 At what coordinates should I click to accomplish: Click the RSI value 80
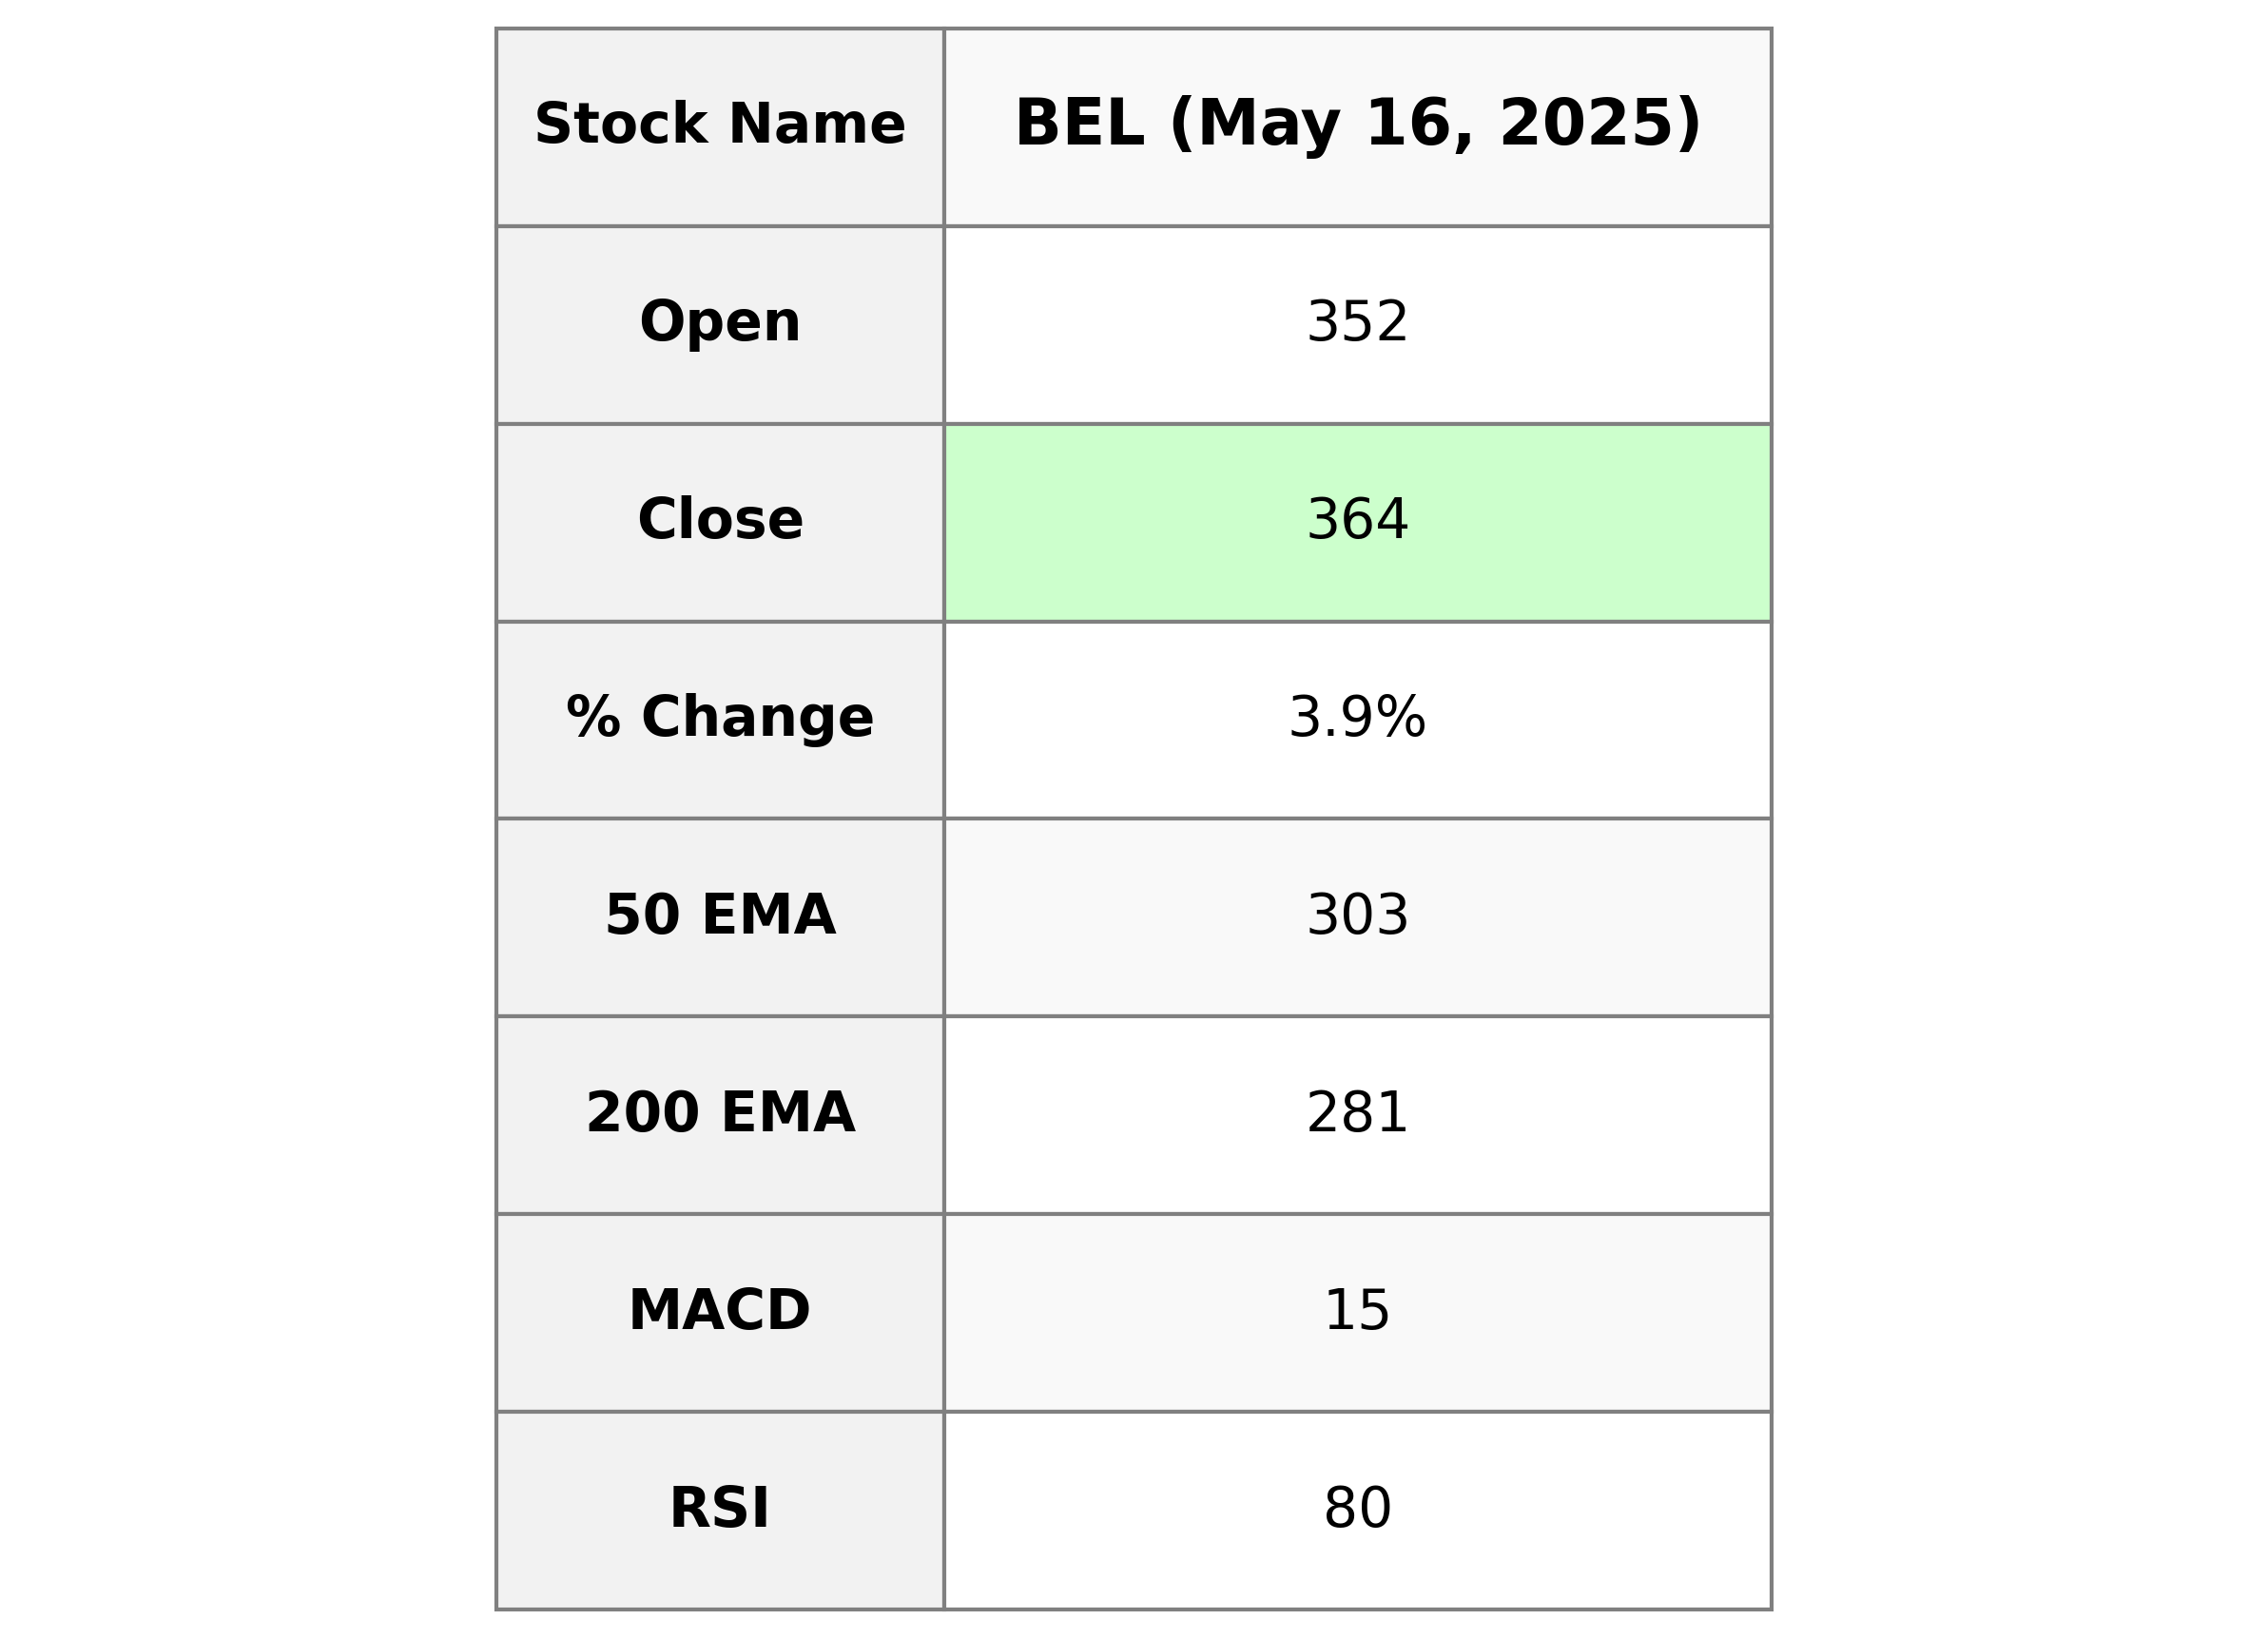click(x=1356, y=1508)
